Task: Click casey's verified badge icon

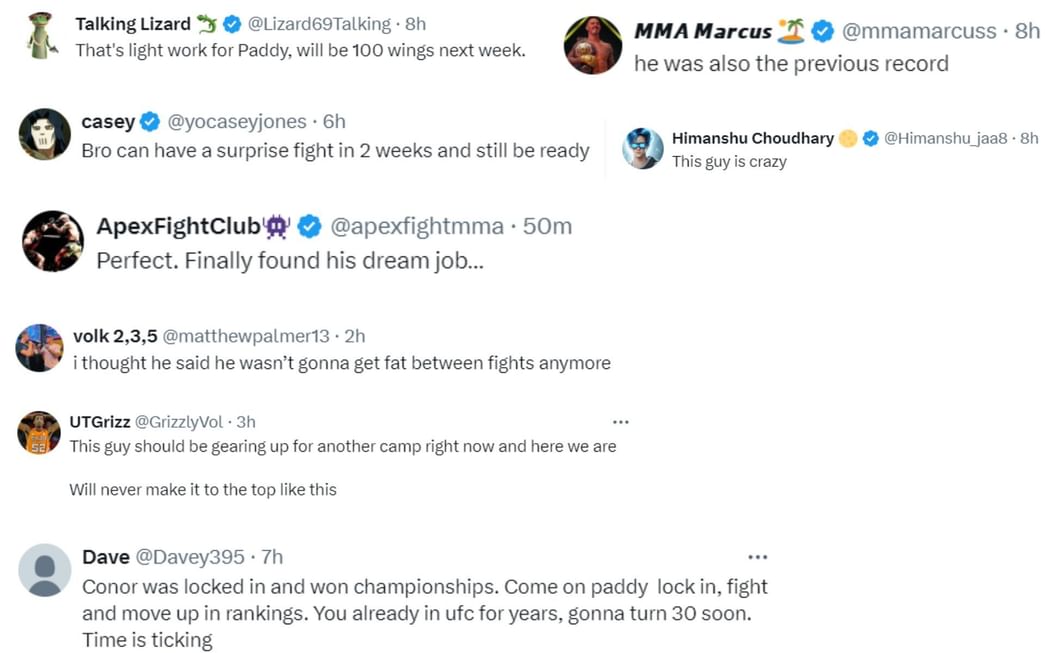Action: point(150,121)
